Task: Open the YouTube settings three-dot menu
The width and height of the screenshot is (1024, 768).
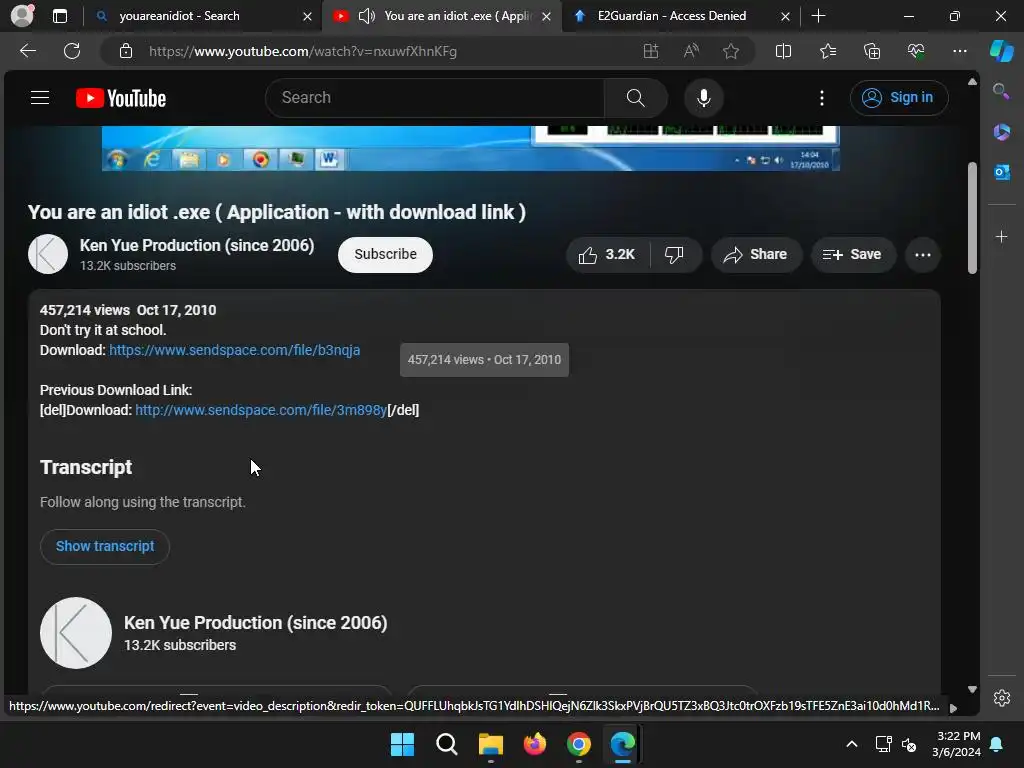Action: (822, 98)
